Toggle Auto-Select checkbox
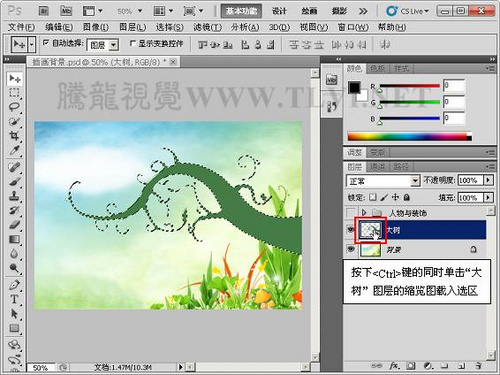Screen dimensions: 500x375 46,43
